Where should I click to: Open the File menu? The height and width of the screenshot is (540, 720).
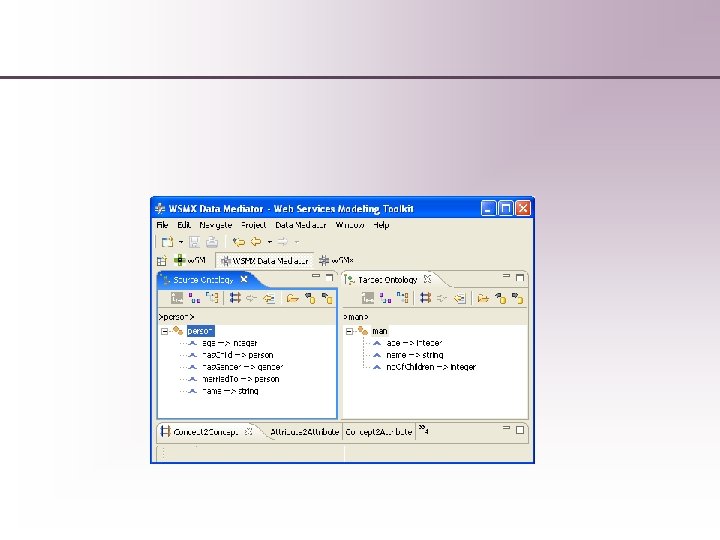[162, 225]
